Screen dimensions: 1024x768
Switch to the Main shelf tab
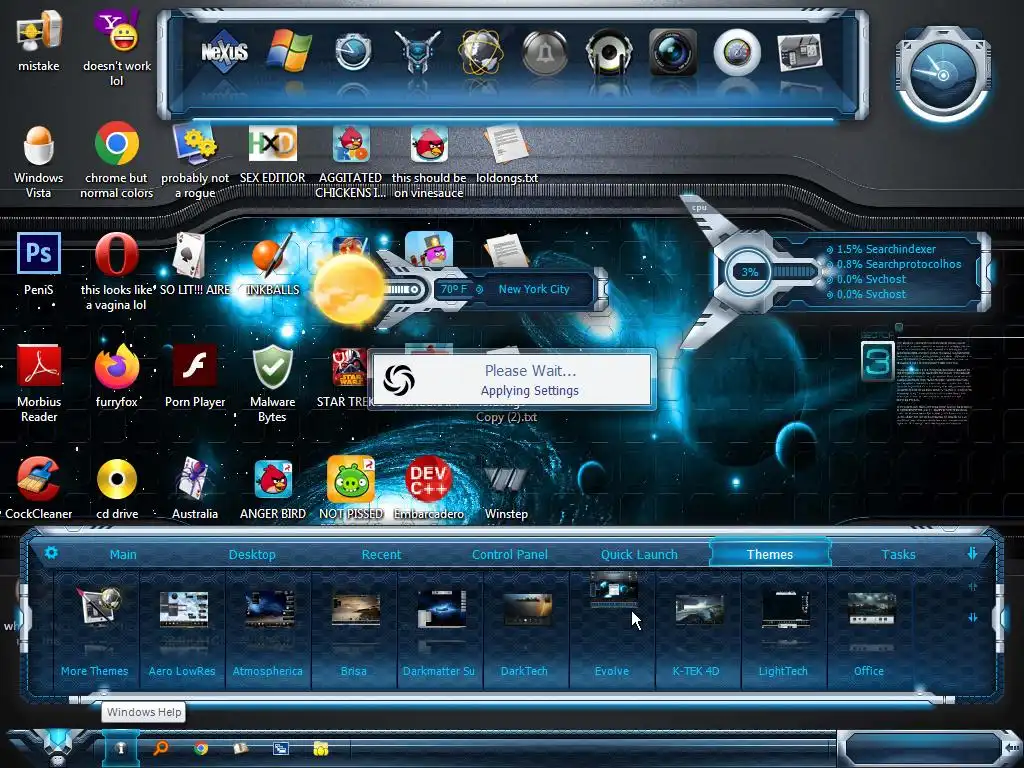pyautogui.click(x=123, y=554)
